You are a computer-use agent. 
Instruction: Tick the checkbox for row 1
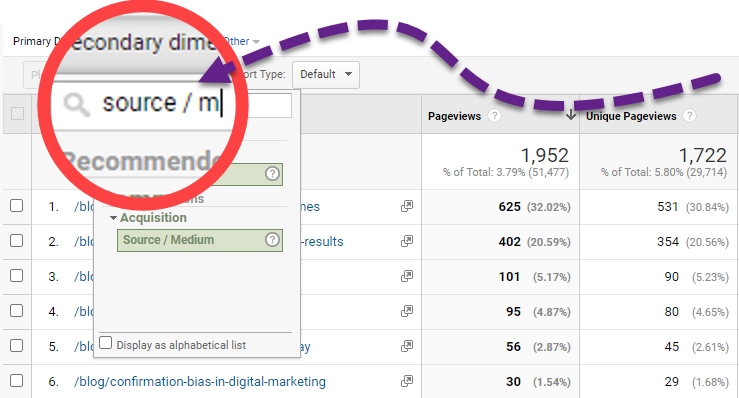point(16,206)
